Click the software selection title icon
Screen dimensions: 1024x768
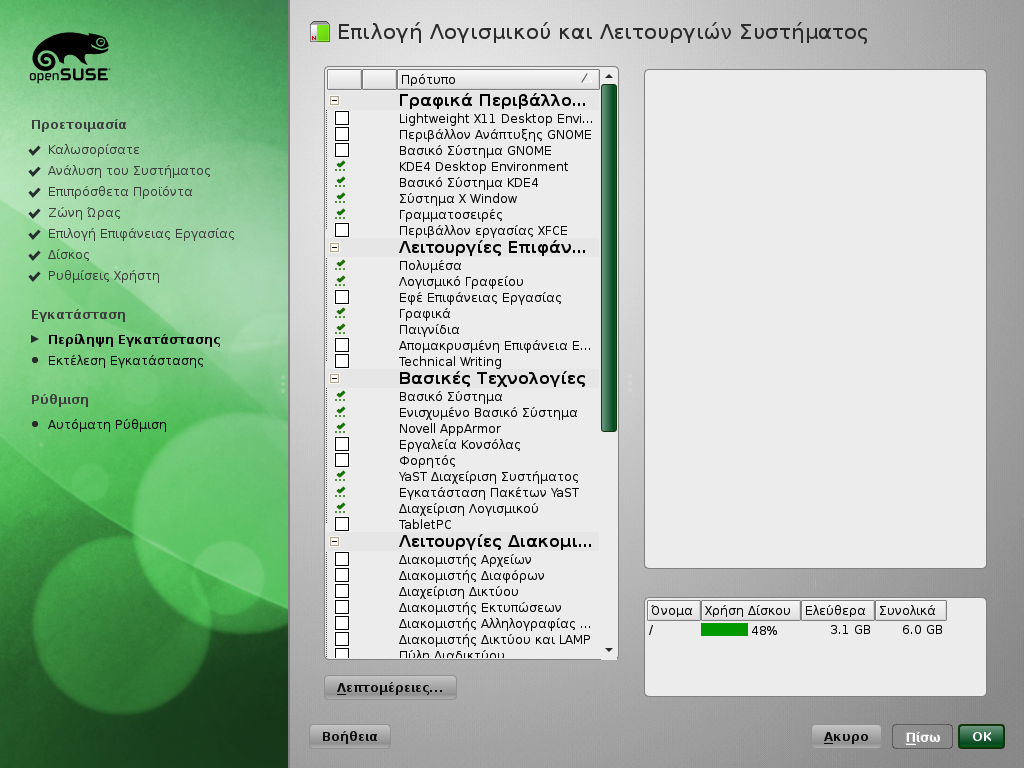click(319, 32)
